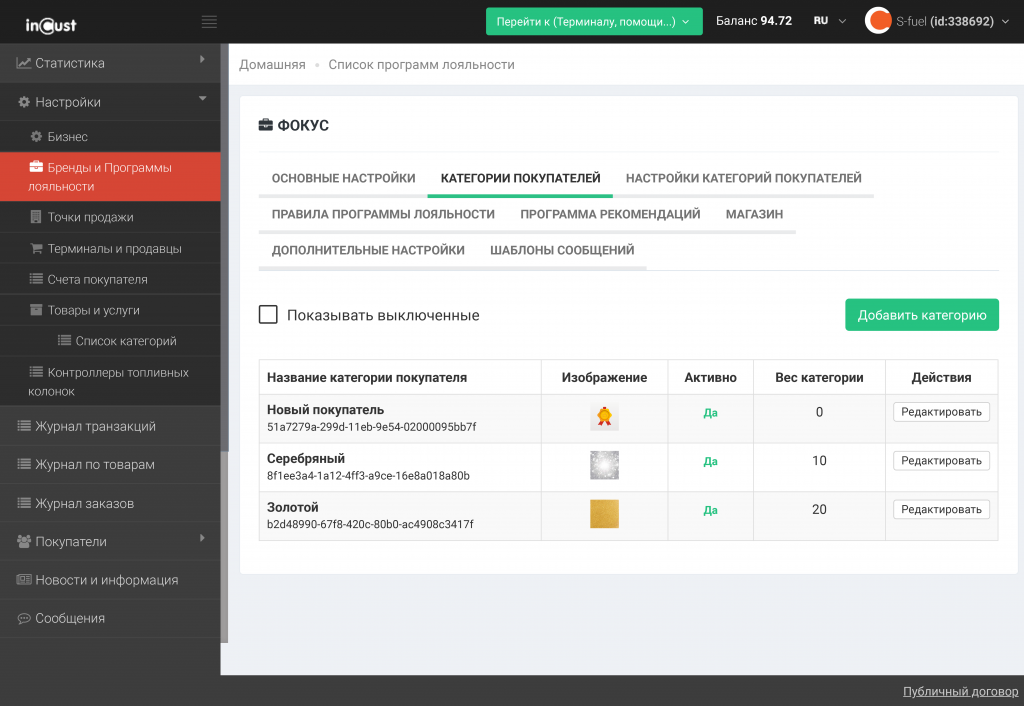
Task: Click the Золотой category gold image
Action: (x=604, y=514)
